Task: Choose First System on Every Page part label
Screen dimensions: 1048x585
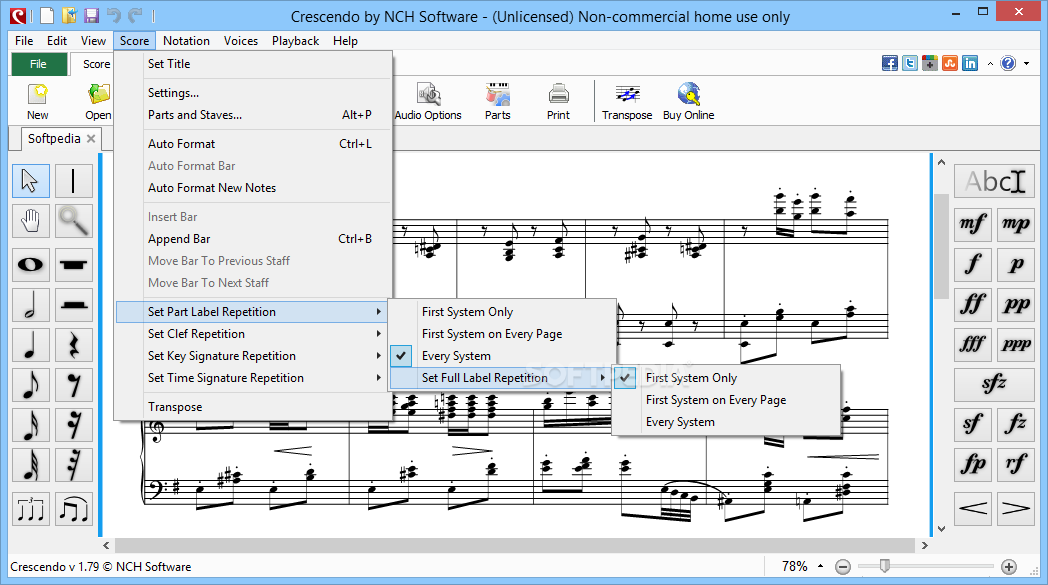Action: click(x=501, y=334)
